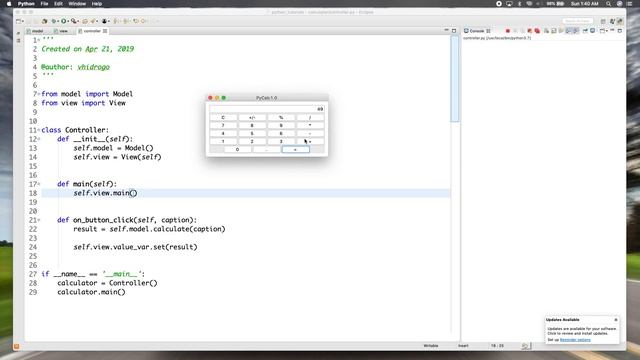The image size is (640, 360).
Task: Click the Debug toolbar icon
Action: 54,21
